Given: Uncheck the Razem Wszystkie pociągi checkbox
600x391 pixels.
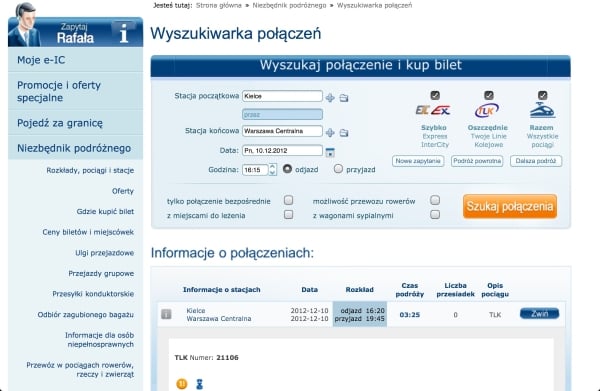Looking at the screenshot, I should pos(543,95).
